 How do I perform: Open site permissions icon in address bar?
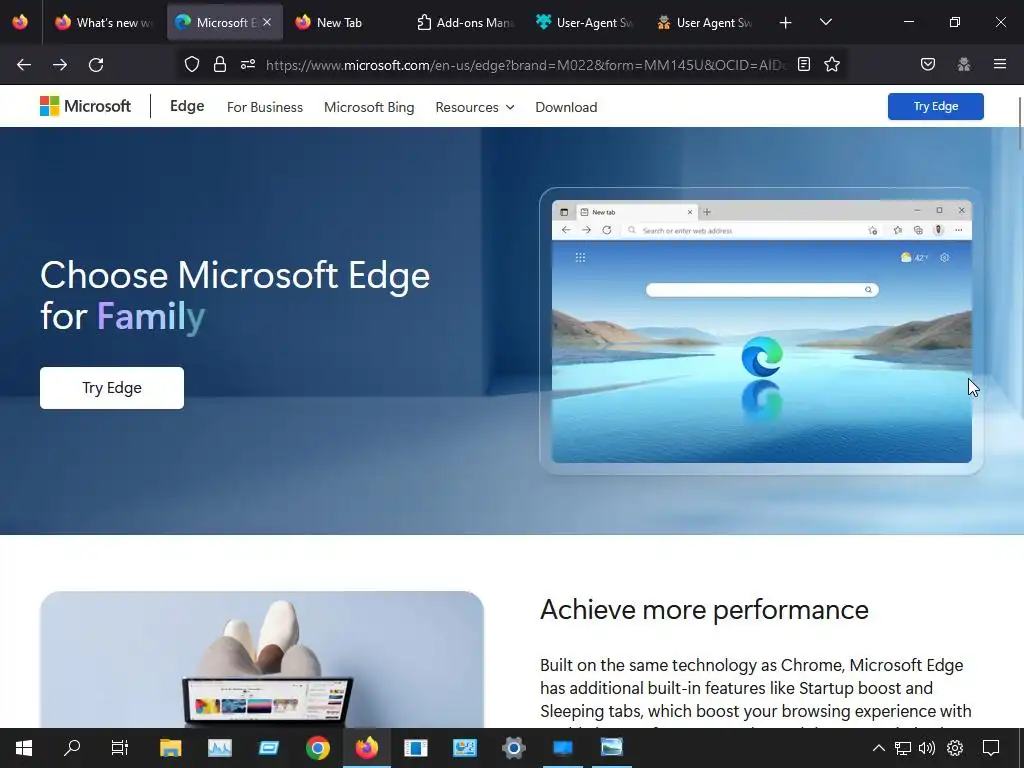point(248,64)
